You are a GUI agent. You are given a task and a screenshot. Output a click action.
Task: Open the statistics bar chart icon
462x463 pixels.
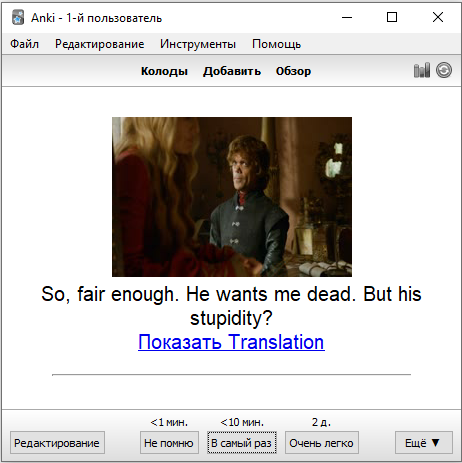(422, 70)
